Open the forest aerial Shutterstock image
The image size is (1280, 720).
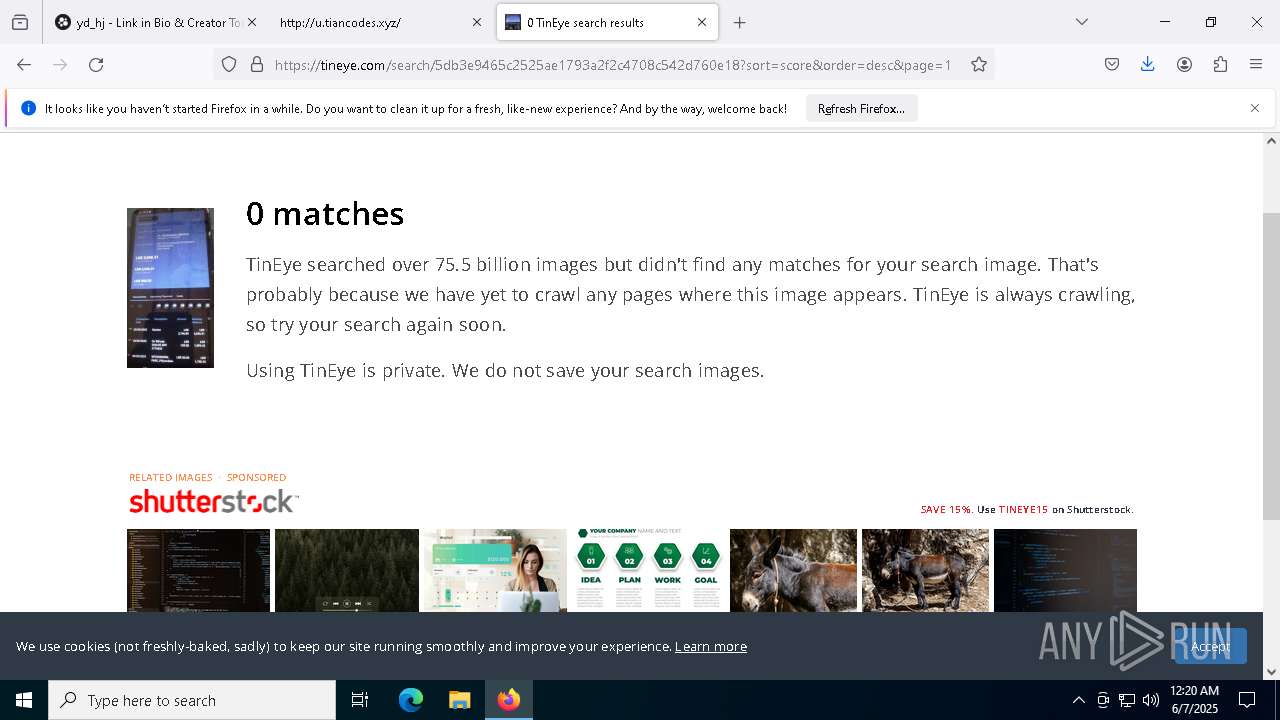(347, 570)
